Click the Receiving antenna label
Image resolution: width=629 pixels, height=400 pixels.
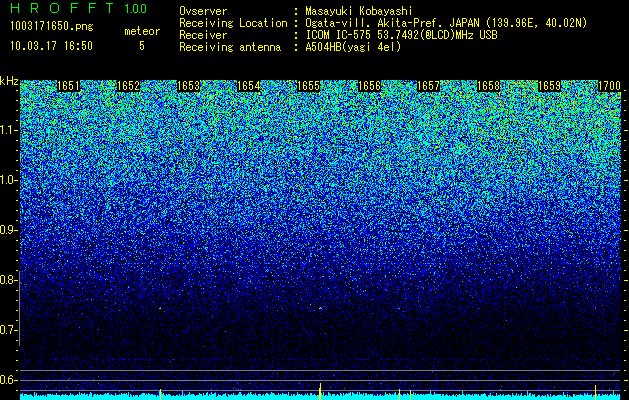[x=230, y=47]
